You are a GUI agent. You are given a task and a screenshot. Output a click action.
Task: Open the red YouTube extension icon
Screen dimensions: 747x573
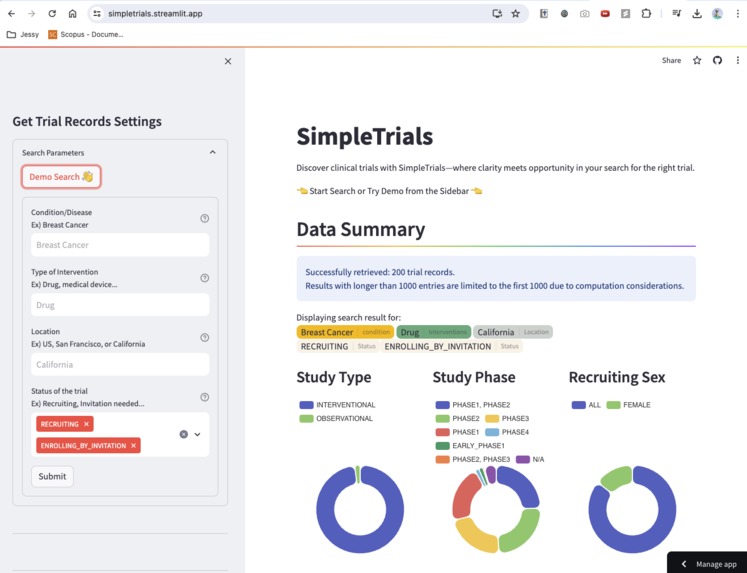(x=605, y=14)
